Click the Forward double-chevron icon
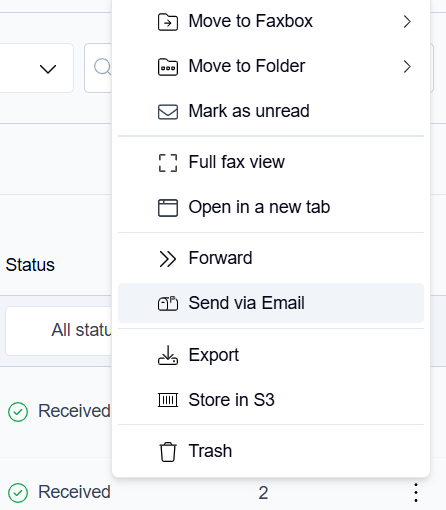This screenshot has width=446, height=510. [168, 259]
